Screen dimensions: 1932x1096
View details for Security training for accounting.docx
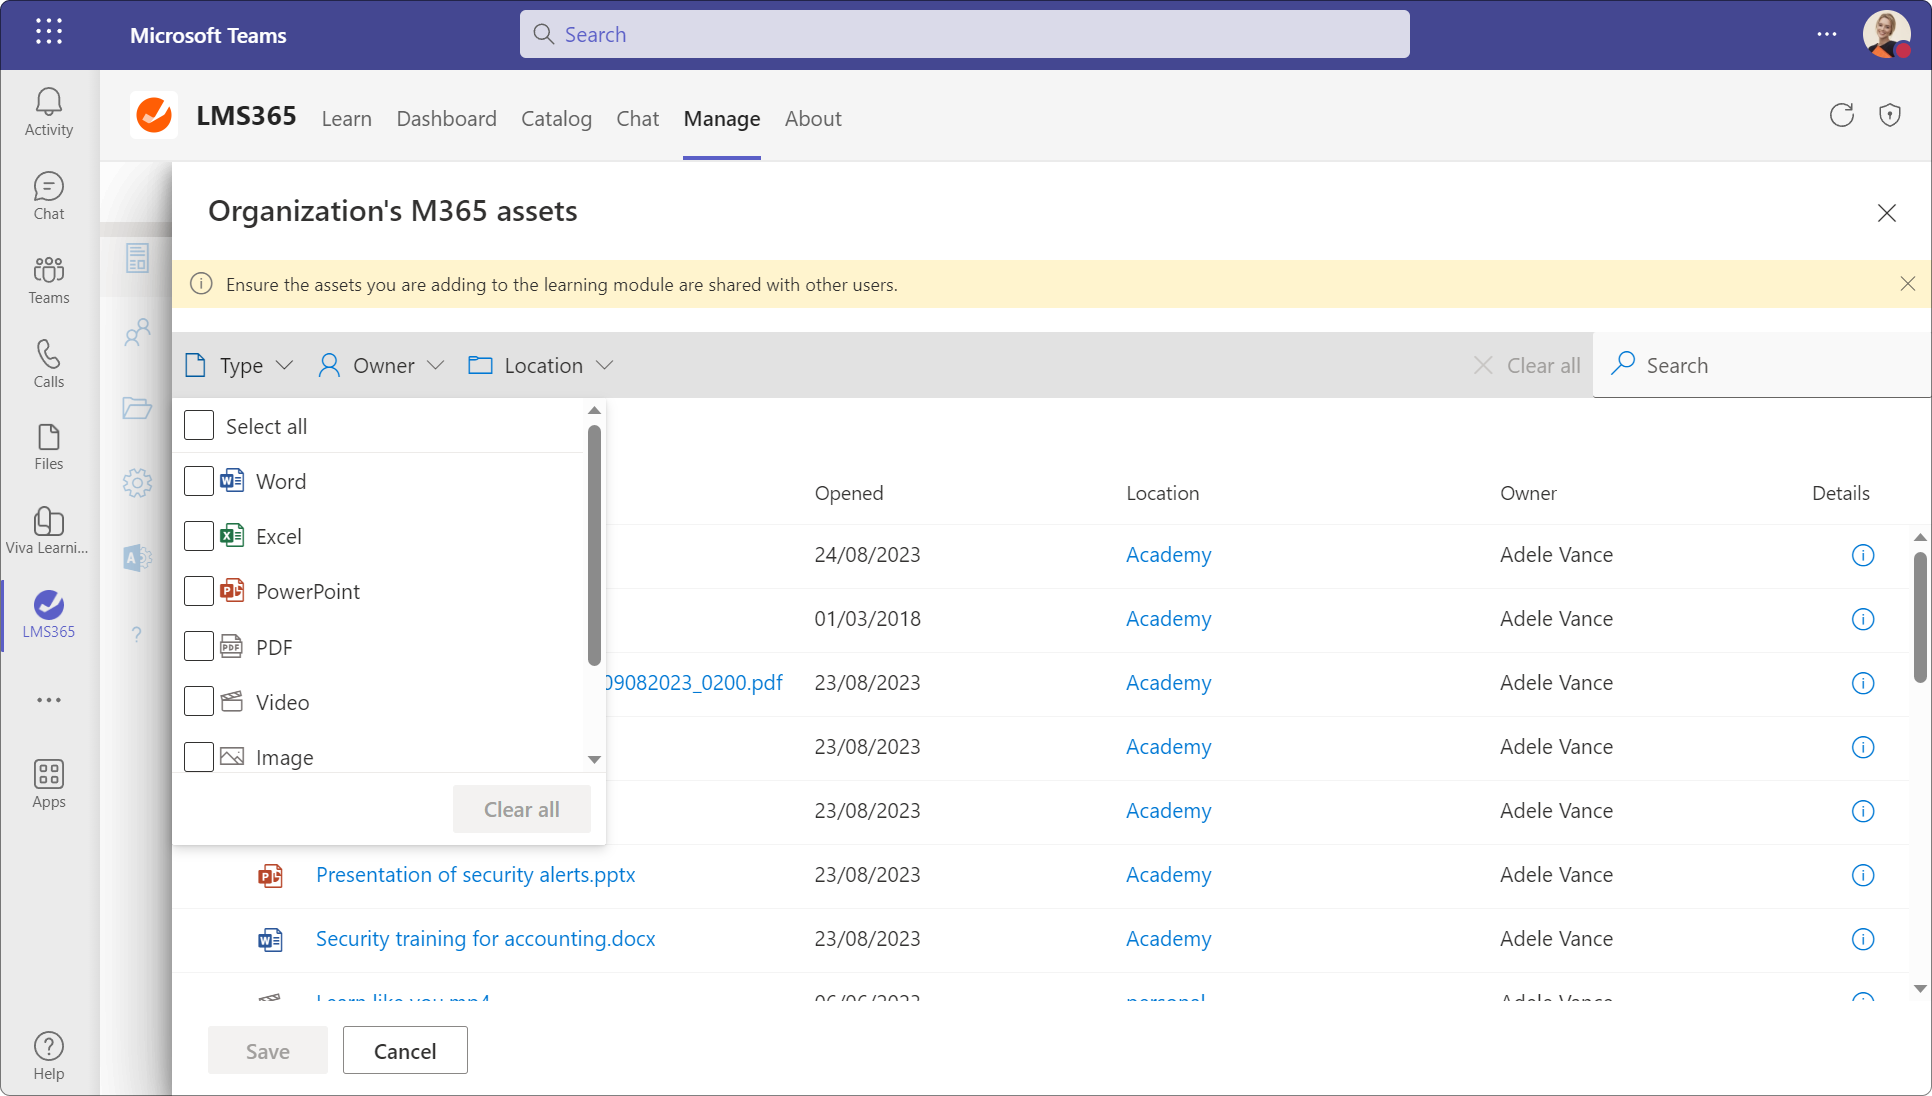pyautogui.click(x=1863, y=939)
